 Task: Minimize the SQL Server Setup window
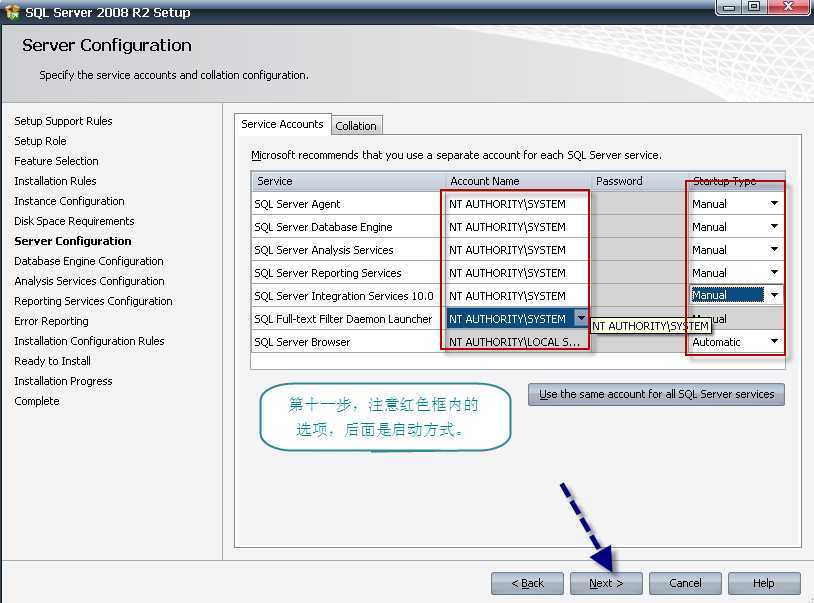pyautogui.click(x=729, y=7)
